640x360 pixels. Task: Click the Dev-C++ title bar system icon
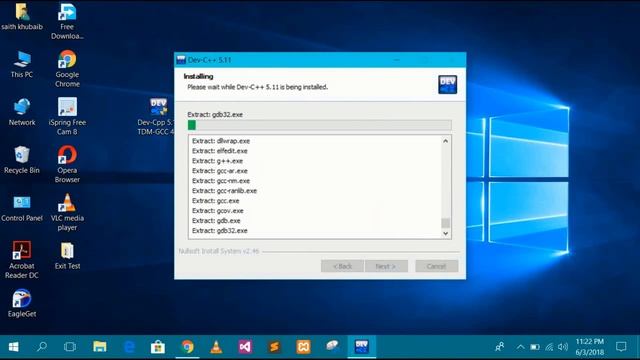[x=181, y=60]
